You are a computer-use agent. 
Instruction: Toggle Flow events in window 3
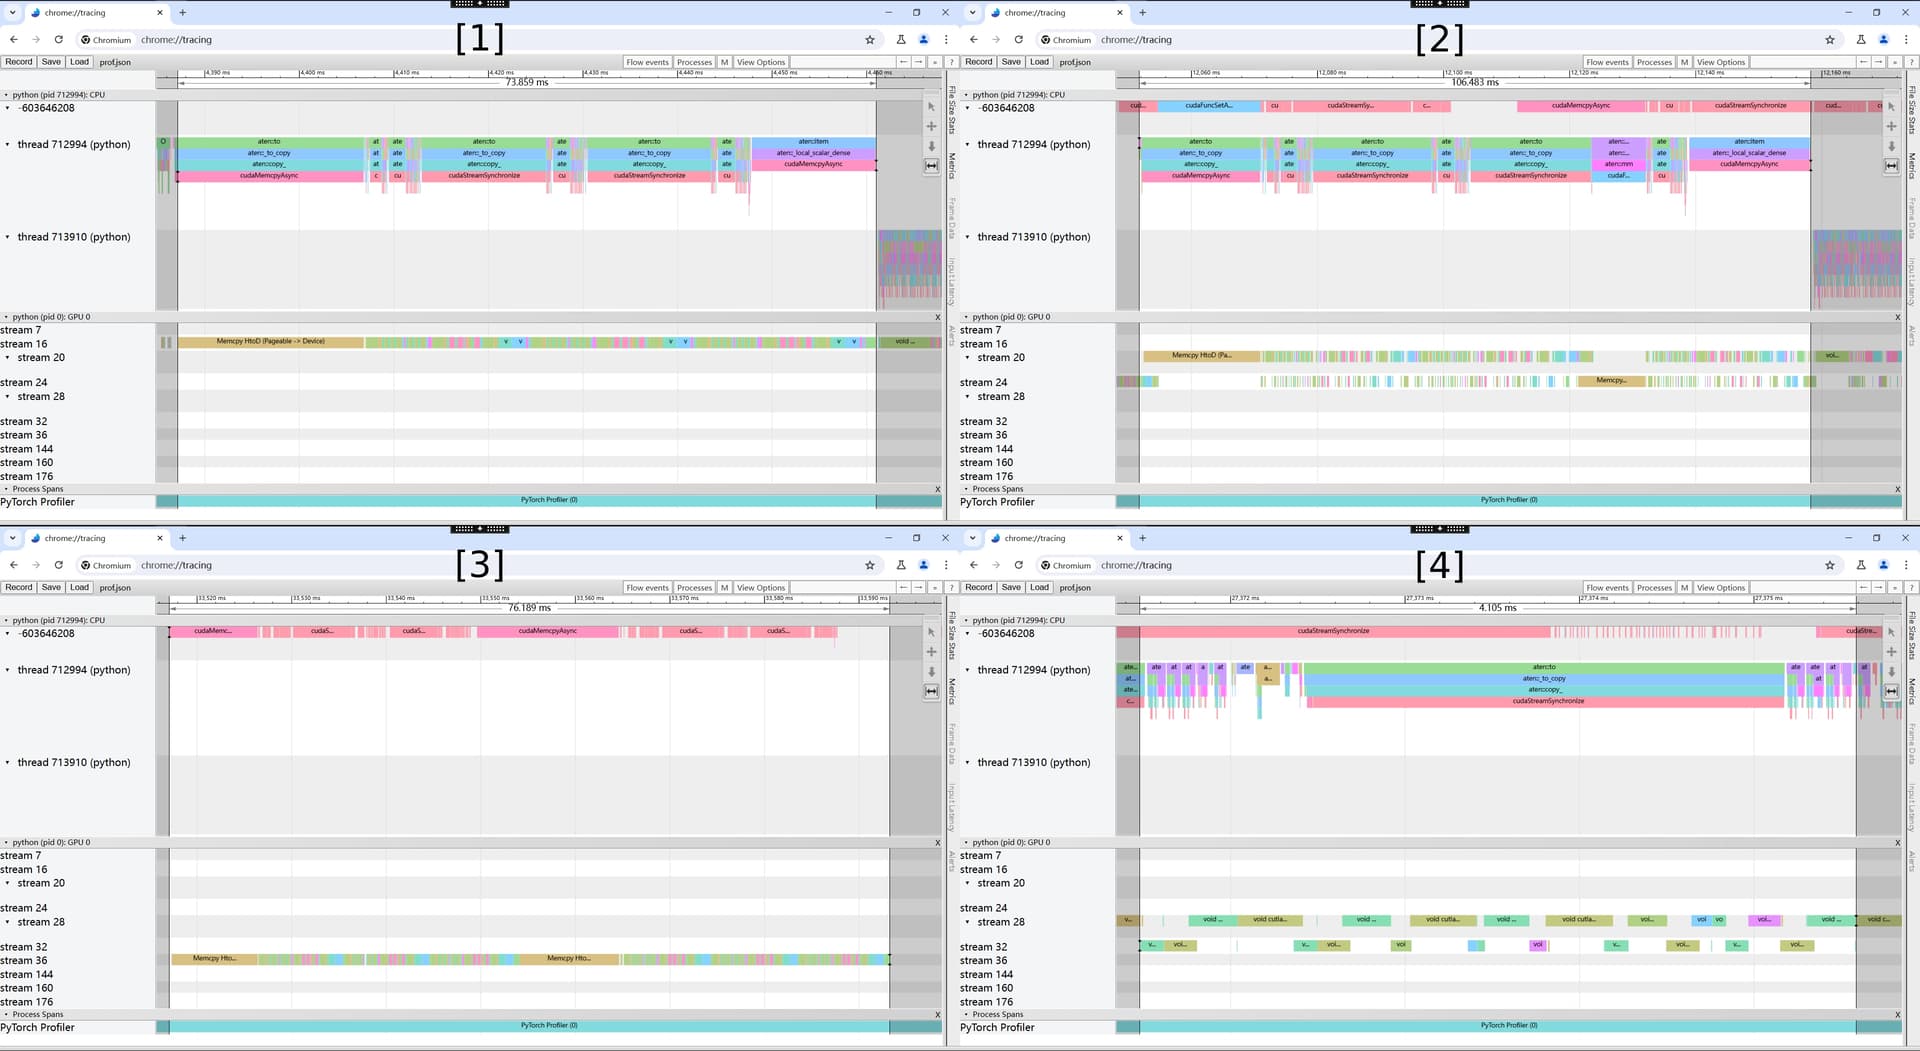tap(647, 588)
